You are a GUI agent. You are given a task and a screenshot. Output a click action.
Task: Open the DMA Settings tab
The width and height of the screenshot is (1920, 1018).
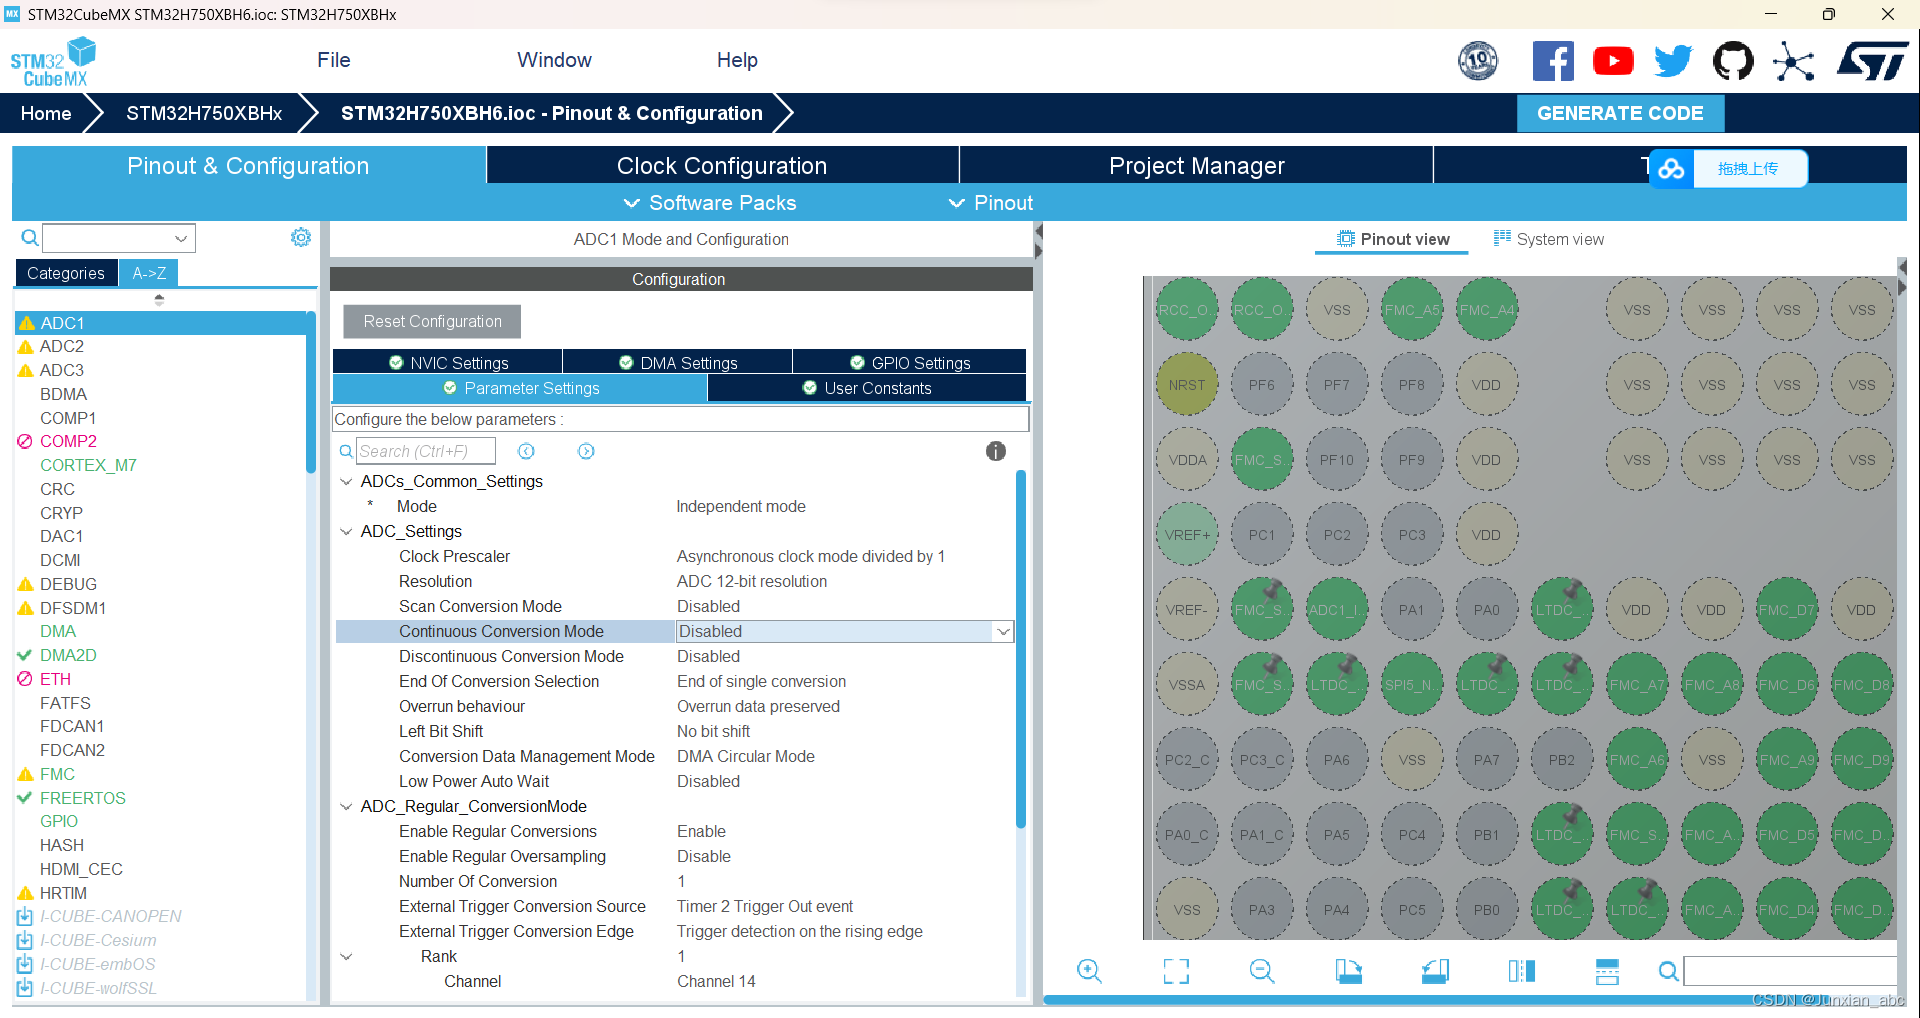coord(678,363)
